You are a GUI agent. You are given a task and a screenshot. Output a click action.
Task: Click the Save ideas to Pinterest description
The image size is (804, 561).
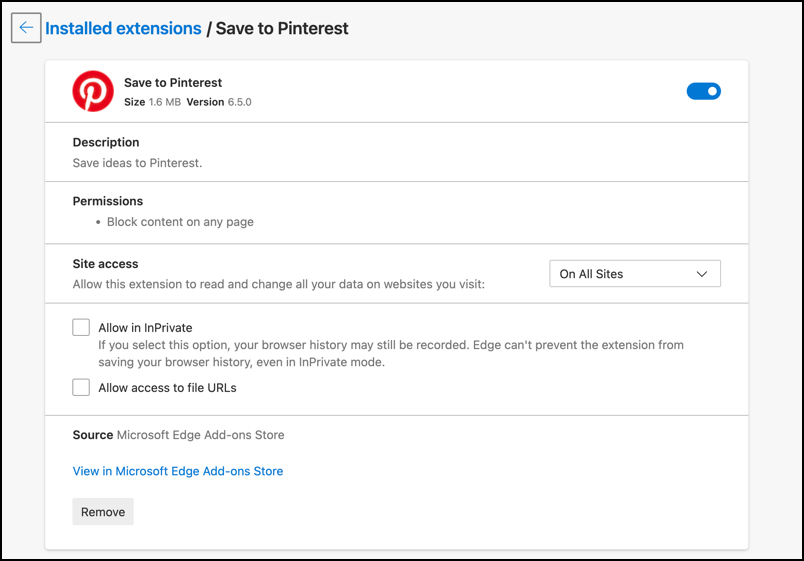click(137, 163)
